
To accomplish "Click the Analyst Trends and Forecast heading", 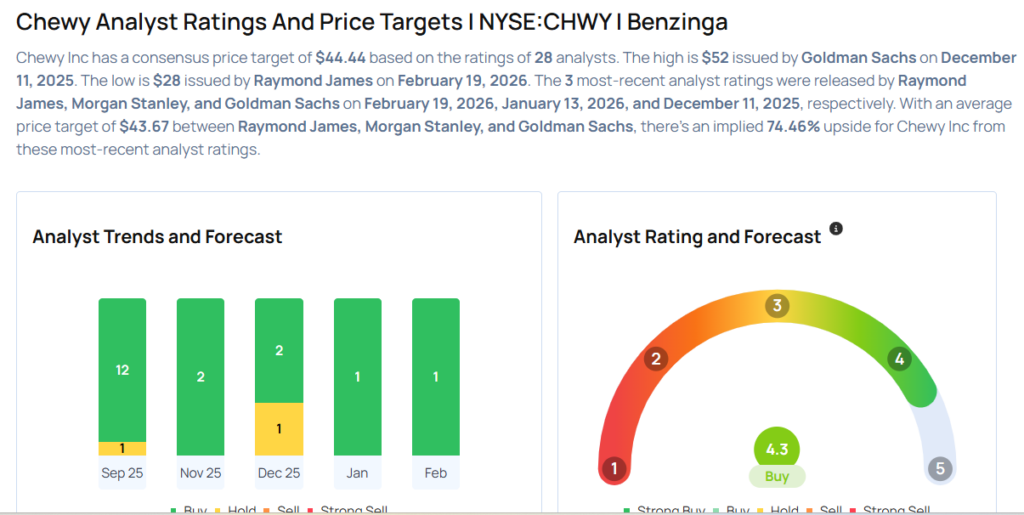I will [x=157, y=237].
